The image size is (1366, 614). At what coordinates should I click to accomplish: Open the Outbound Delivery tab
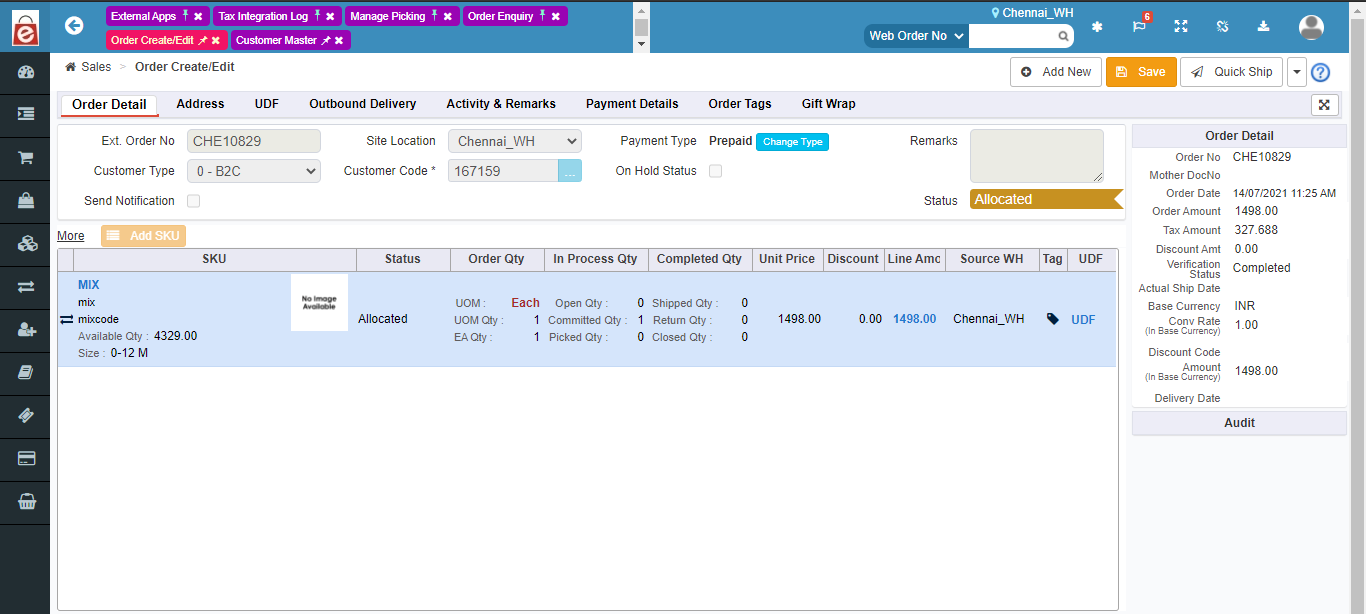click(x=362, y=104)
